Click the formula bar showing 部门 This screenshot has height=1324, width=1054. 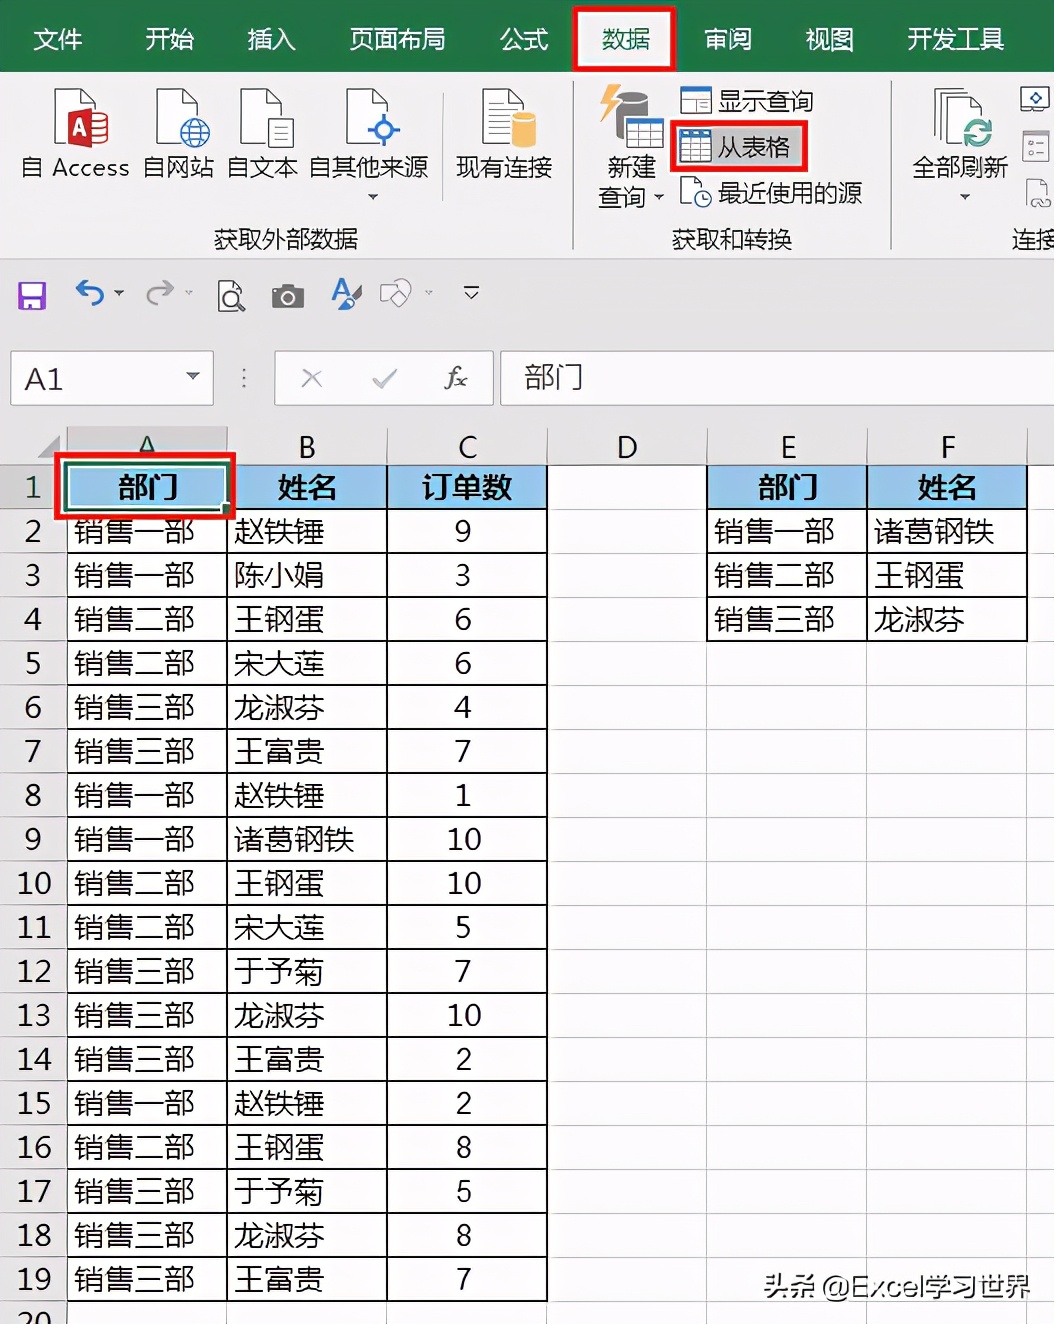click(777, 378)
